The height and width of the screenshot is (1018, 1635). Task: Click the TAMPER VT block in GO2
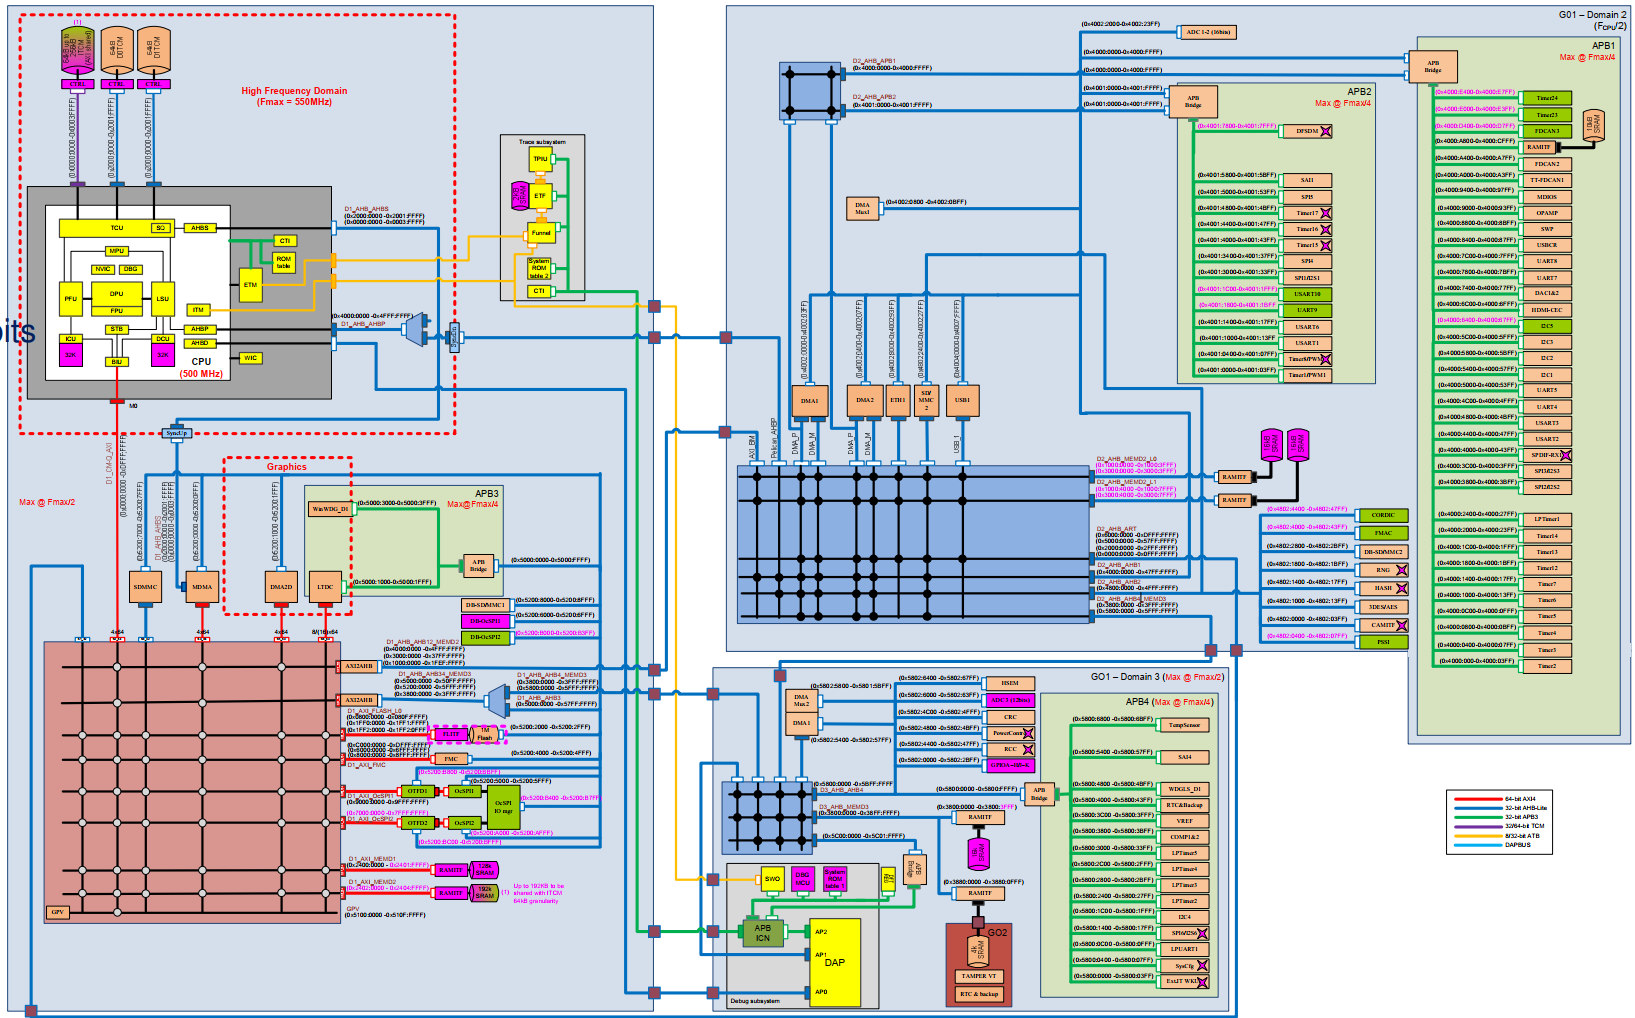click(979, 976)
